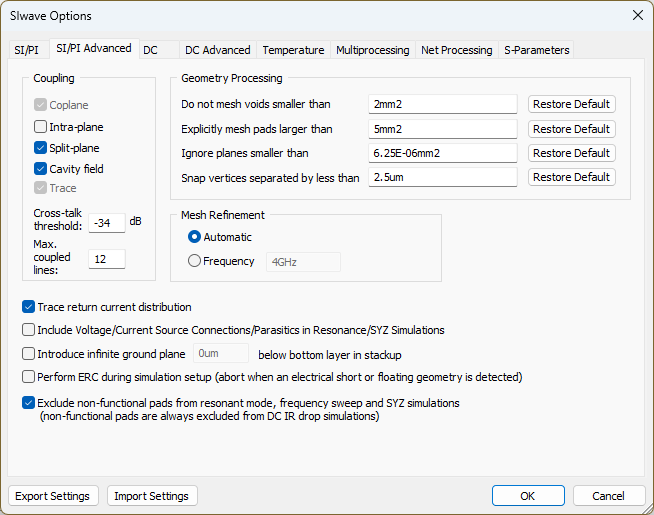Click the "dB" unit label

[135, 221]
